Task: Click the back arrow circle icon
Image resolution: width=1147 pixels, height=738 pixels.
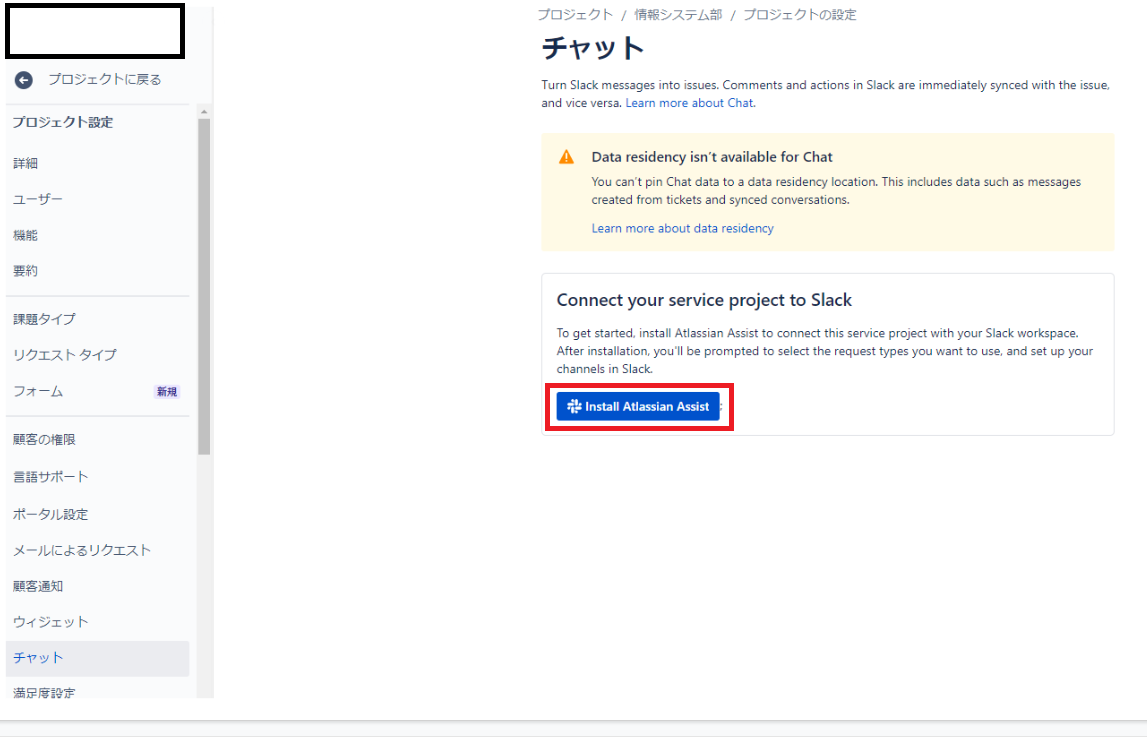Action: 23,80
